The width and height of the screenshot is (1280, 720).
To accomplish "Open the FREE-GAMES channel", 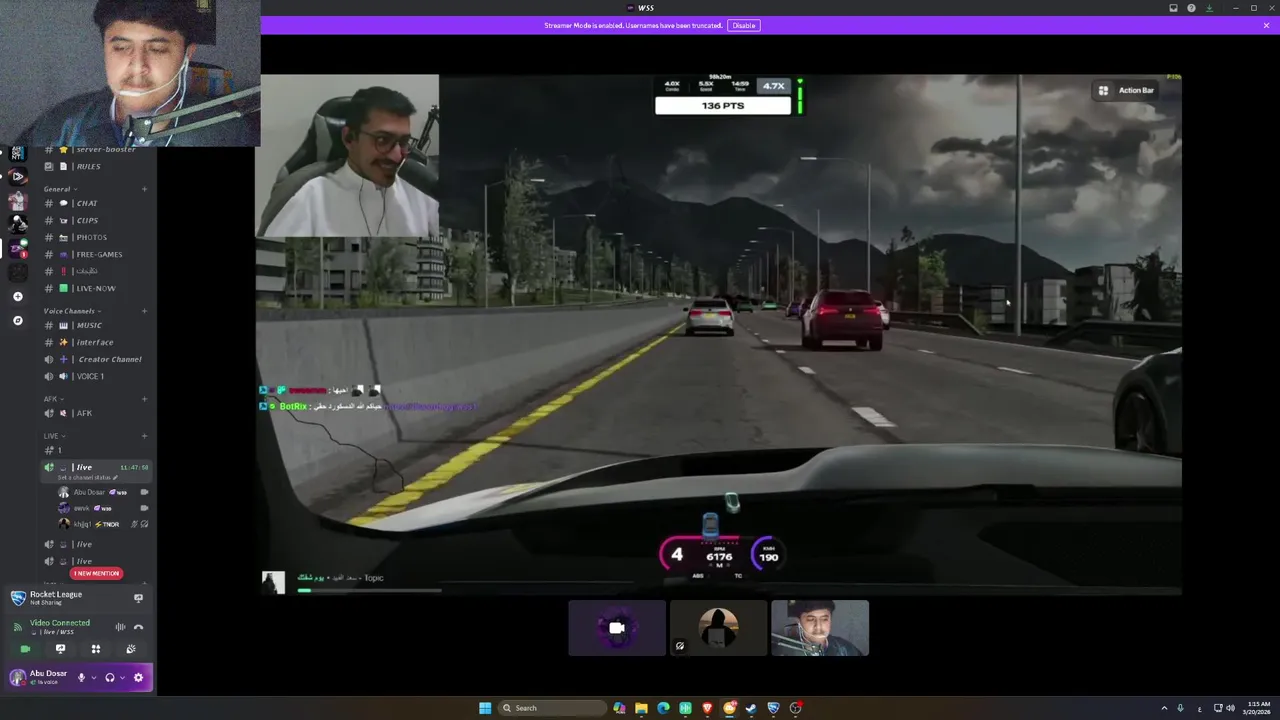I will point(96,254).
